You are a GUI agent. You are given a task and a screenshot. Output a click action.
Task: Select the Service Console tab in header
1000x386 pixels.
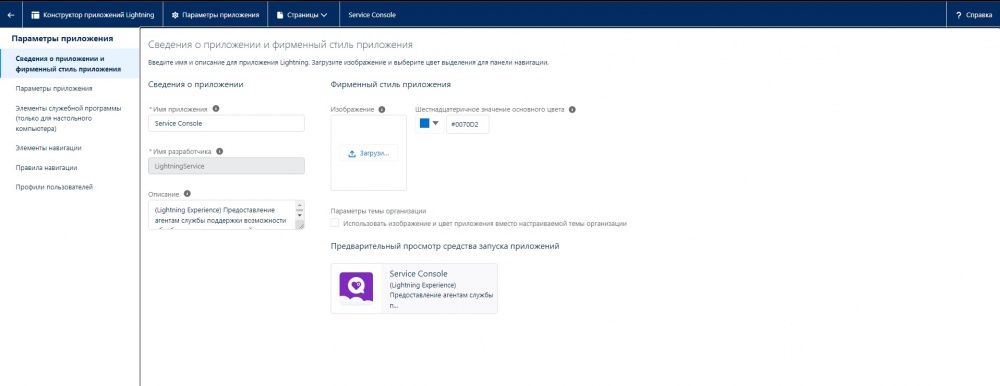(x=372, y=15)
